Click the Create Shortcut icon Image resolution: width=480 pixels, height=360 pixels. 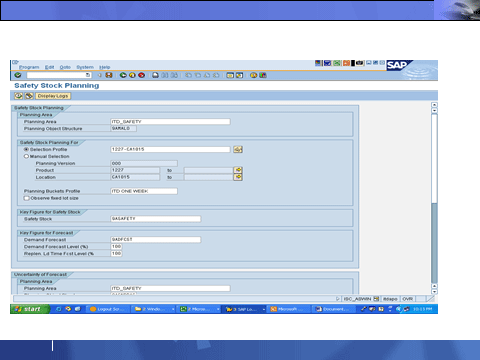(x=239, y=76)
